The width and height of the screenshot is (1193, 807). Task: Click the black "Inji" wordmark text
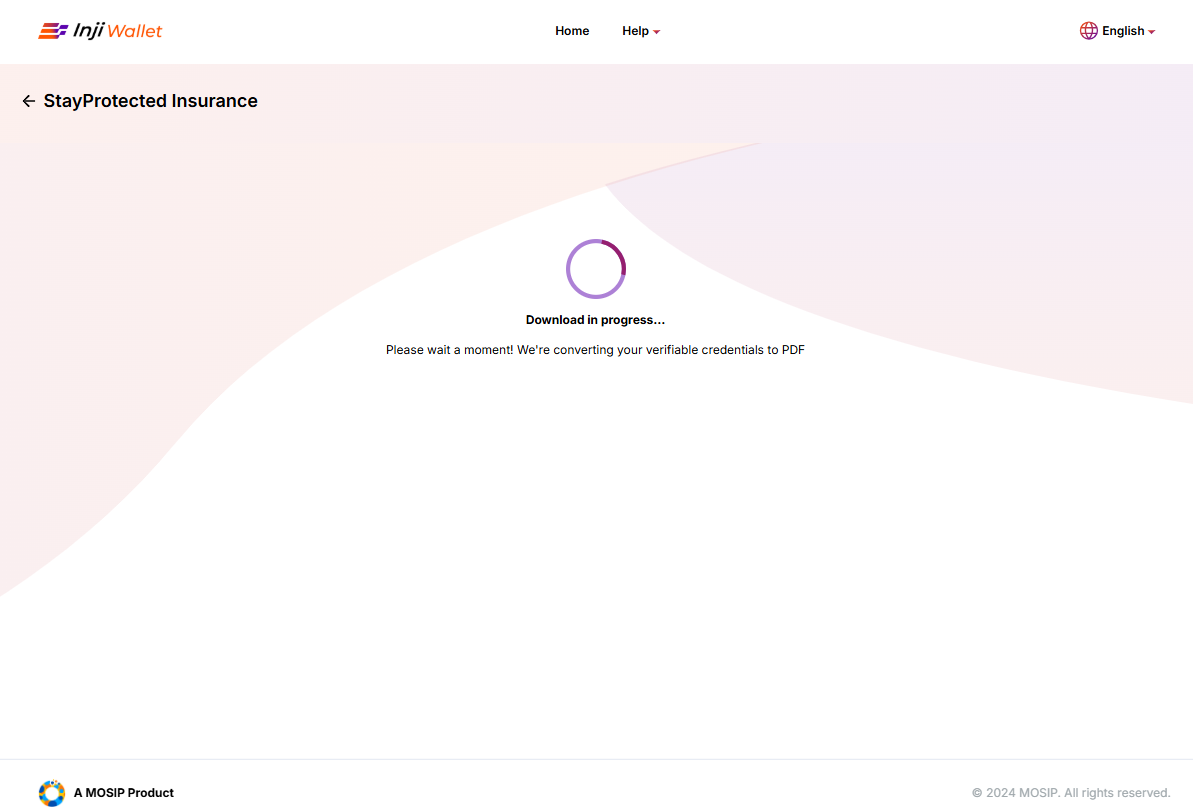click(88, 31)
